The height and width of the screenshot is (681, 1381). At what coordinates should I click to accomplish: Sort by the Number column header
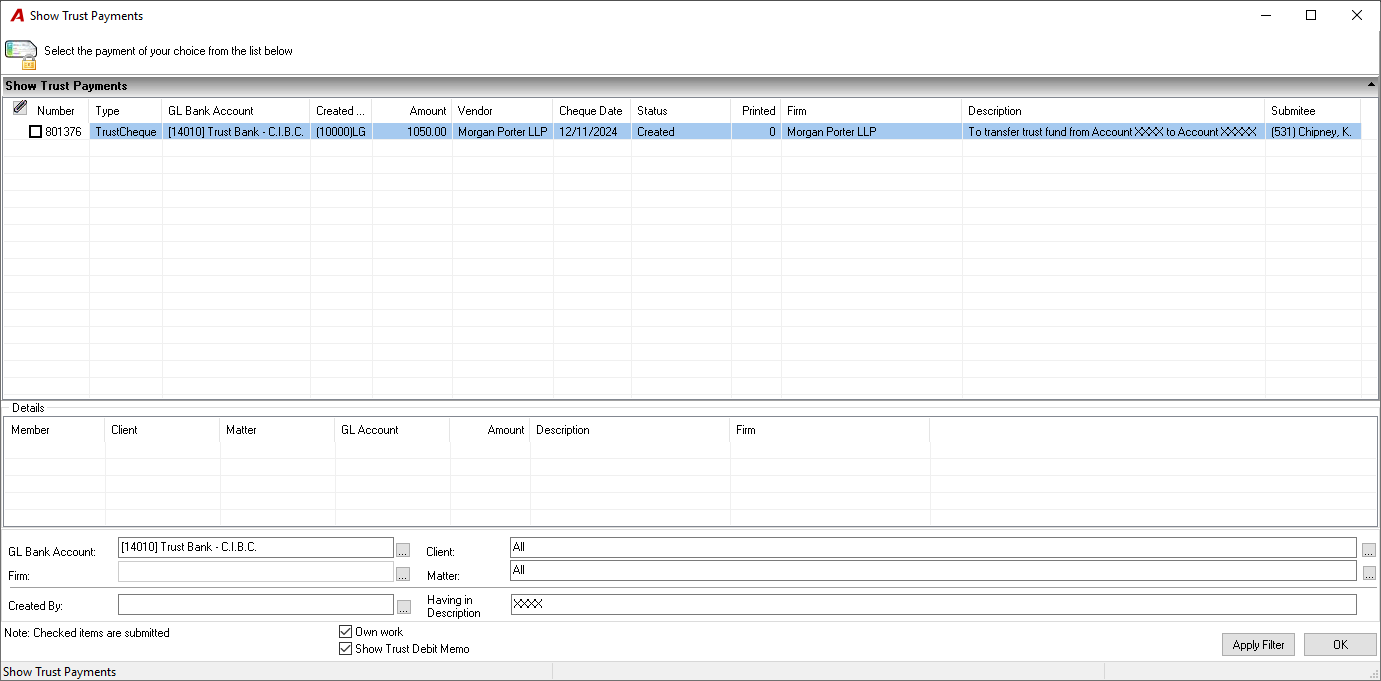tap(56, 111)
